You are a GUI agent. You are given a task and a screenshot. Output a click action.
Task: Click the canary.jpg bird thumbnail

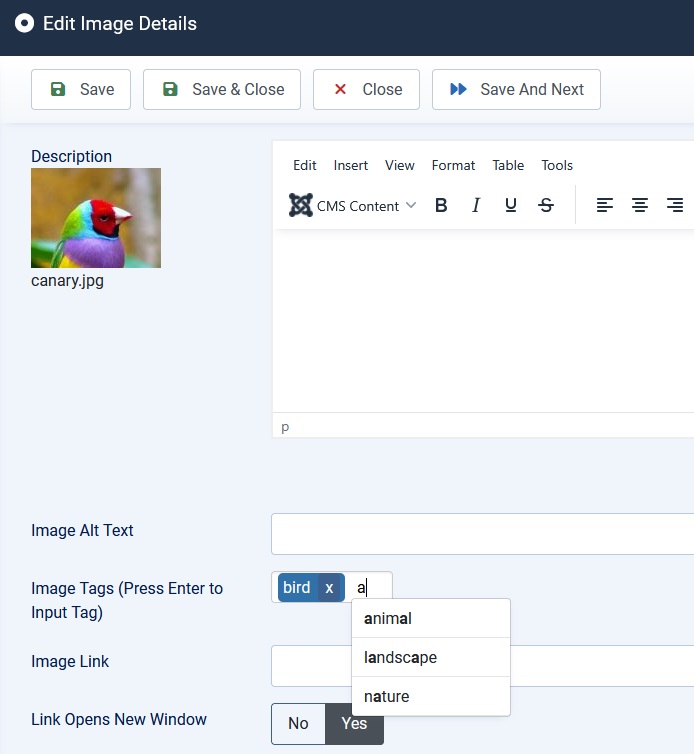pos(96,218)
